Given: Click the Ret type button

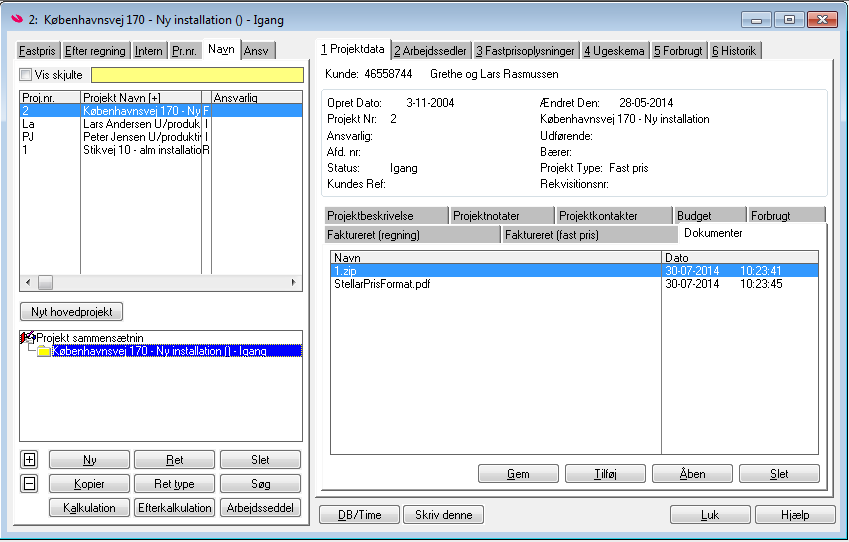Looking at the screenshot, I should (x=174, y=484).
